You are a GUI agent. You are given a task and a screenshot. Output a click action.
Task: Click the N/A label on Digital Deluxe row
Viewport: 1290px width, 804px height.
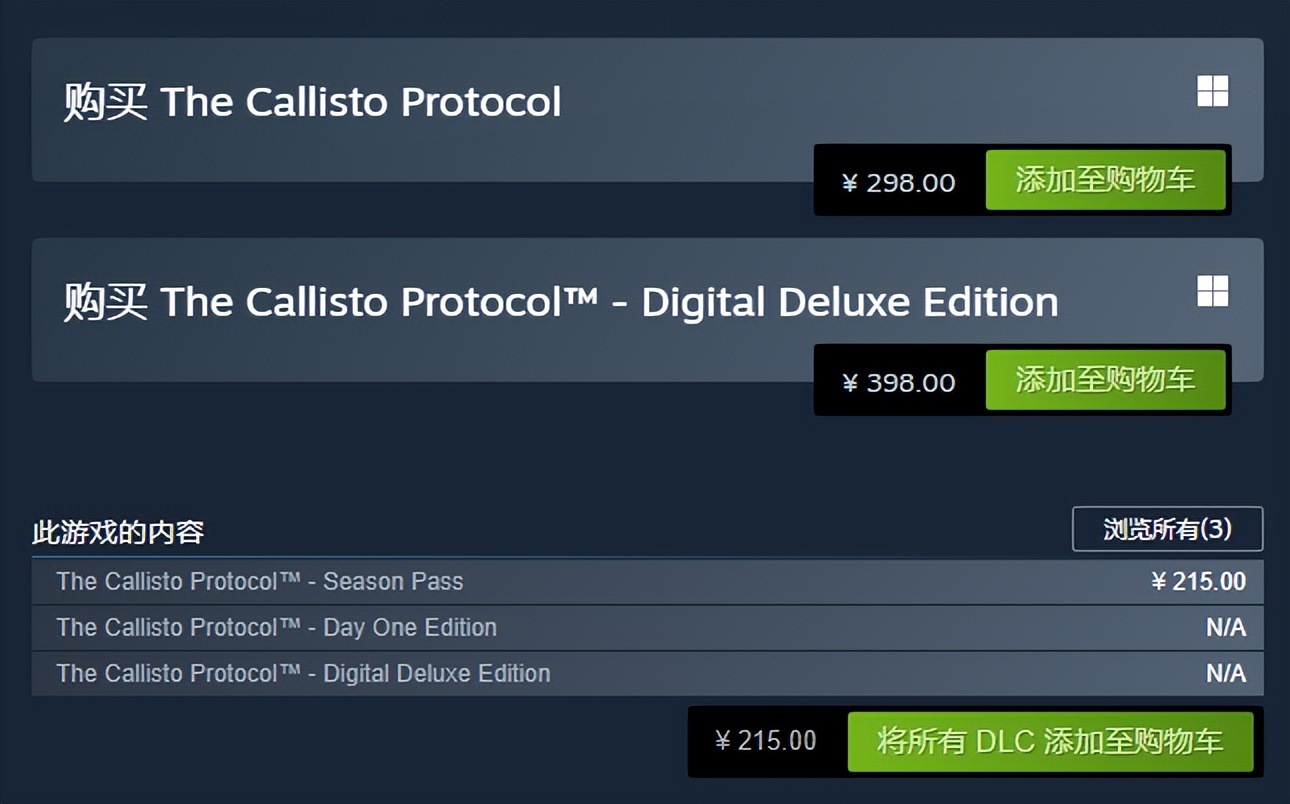pos(1225,674)
